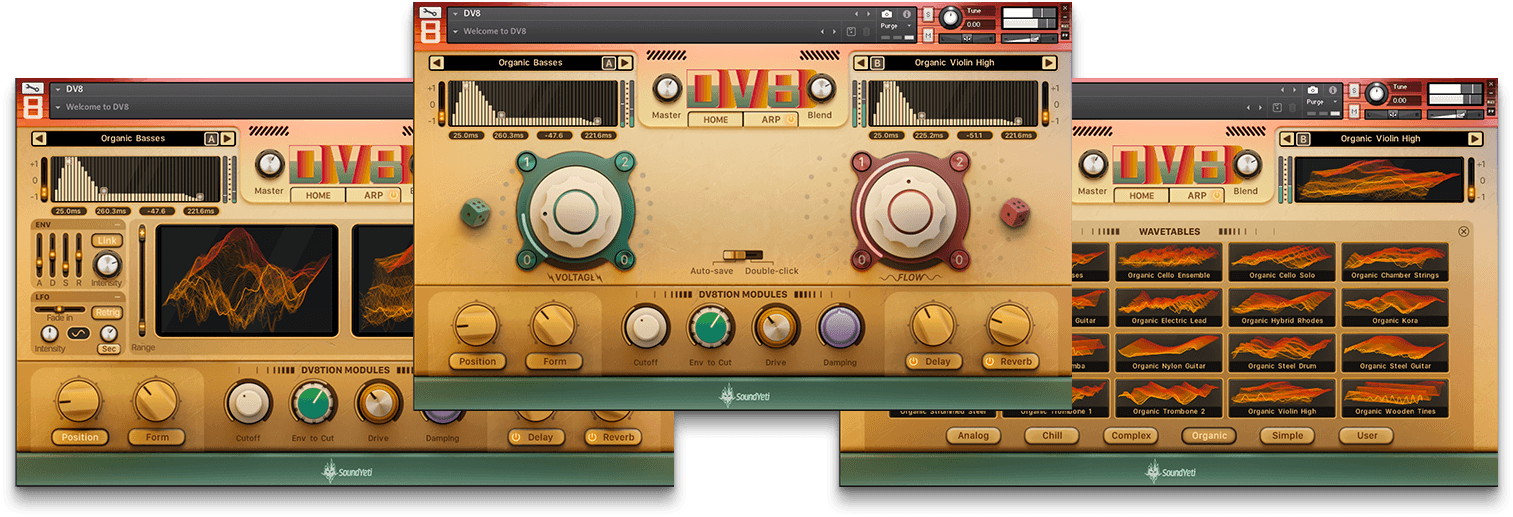This screenshot has height=517, width=1513.
Task: Collapse the LFO panel in left window
Action: point(118,297)
